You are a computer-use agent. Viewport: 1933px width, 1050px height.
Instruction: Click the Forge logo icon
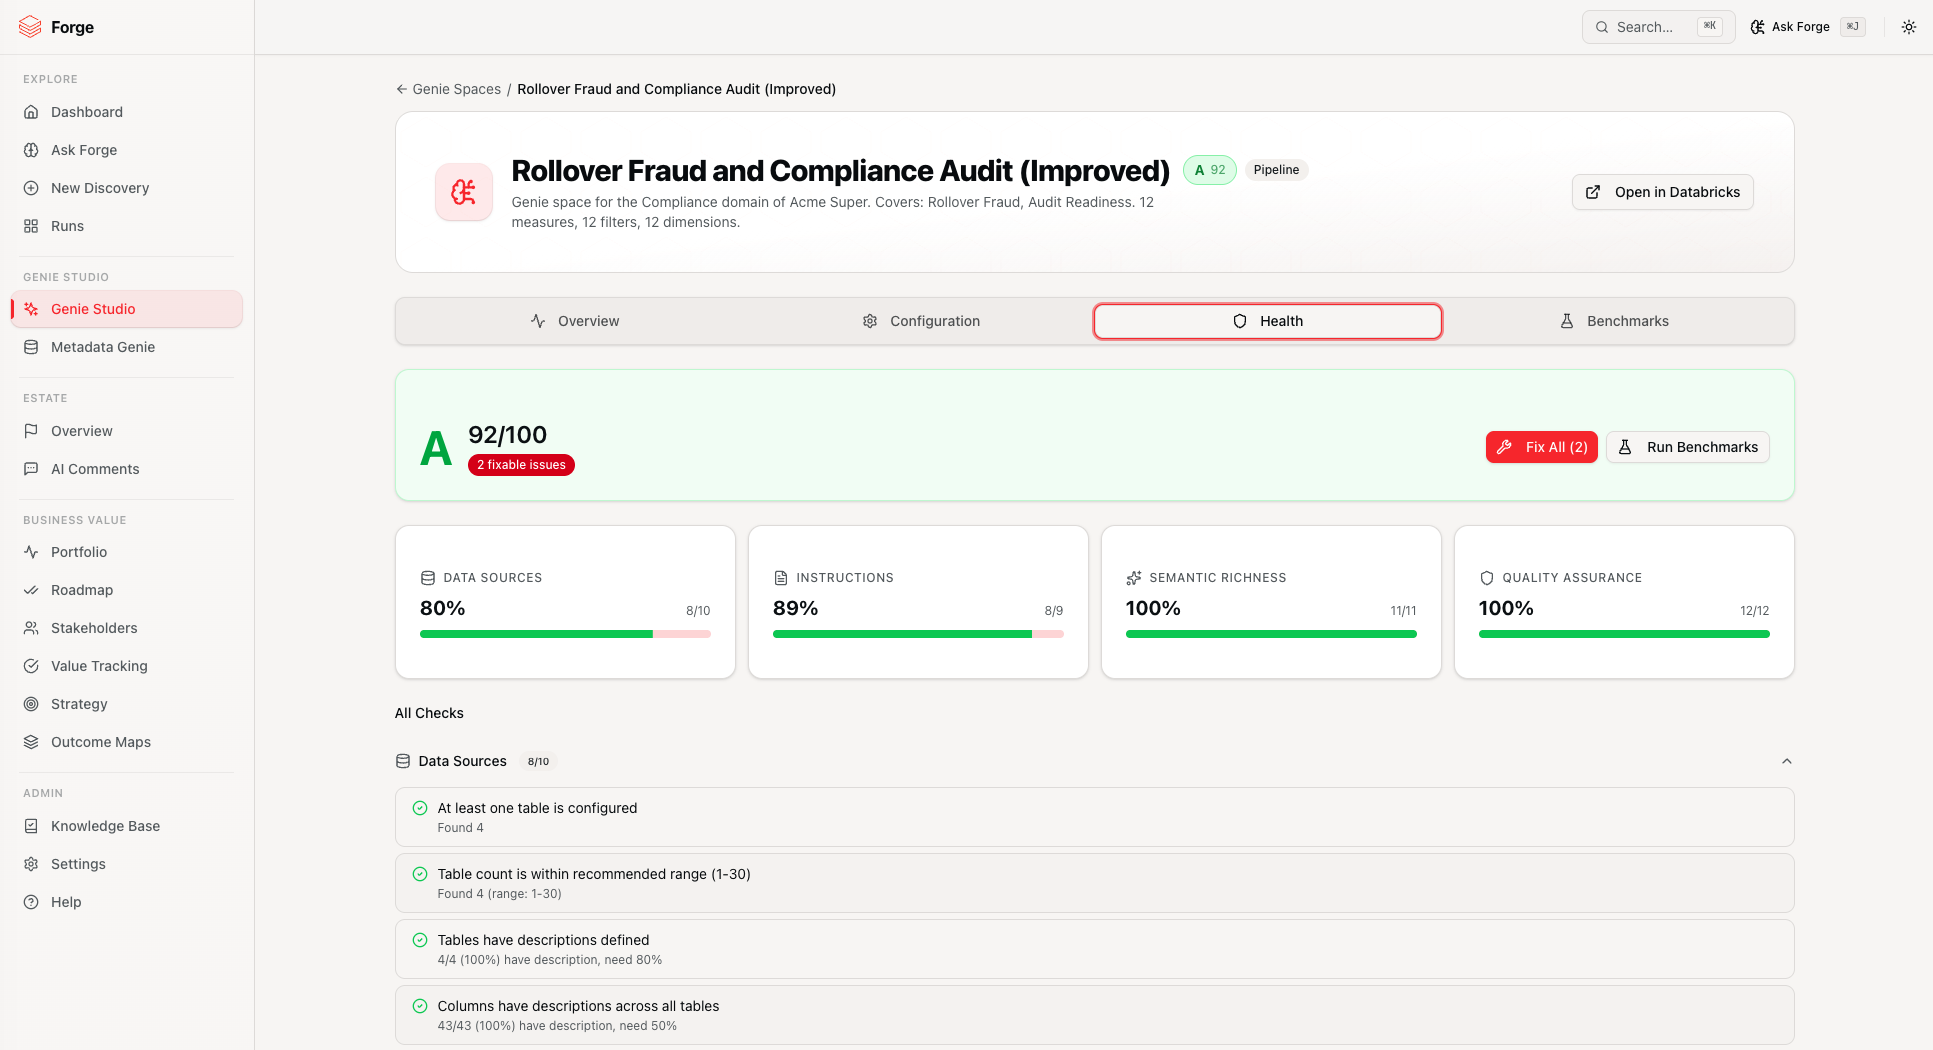(x=30, y=27)
